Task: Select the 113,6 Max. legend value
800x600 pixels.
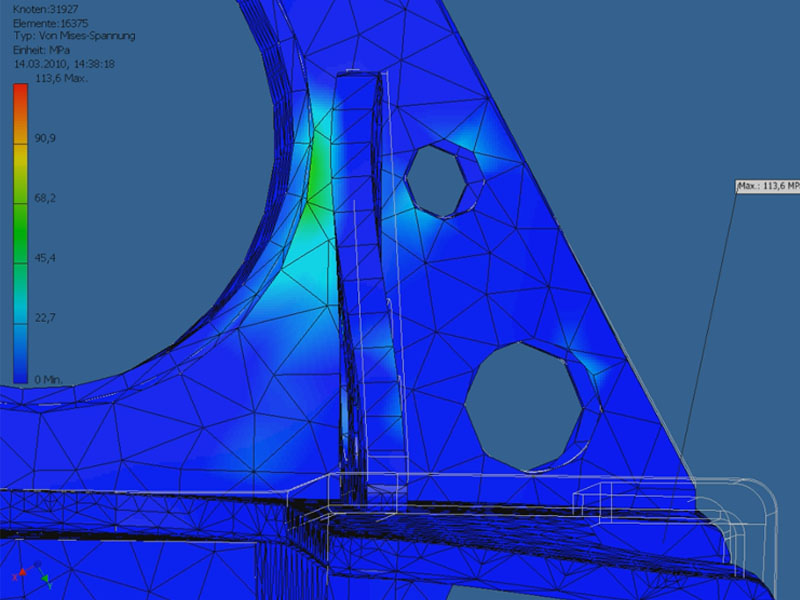Action: coord(61,78)
